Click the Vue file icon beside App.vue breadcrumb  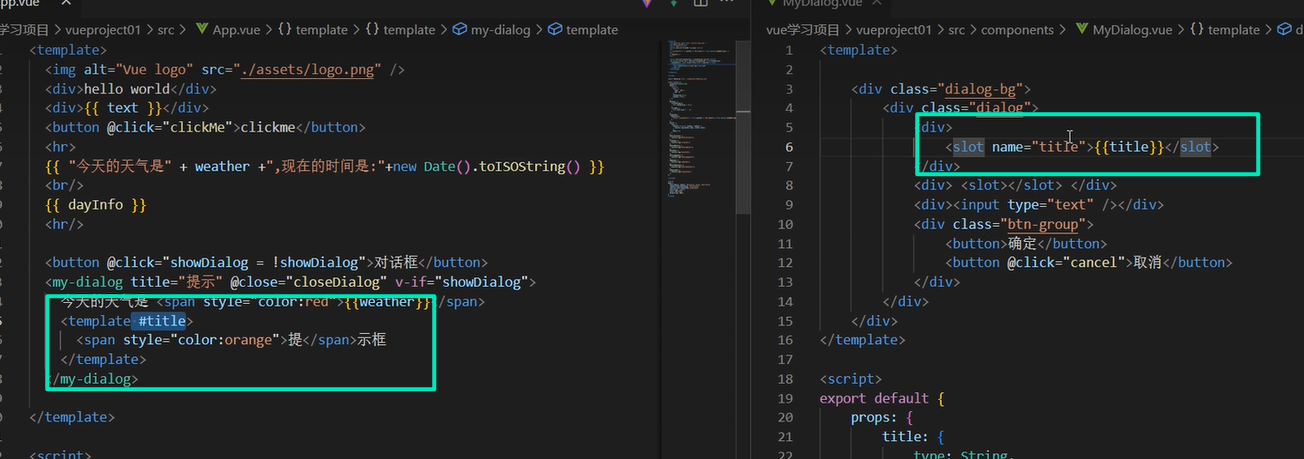click(x=201, y=30)
